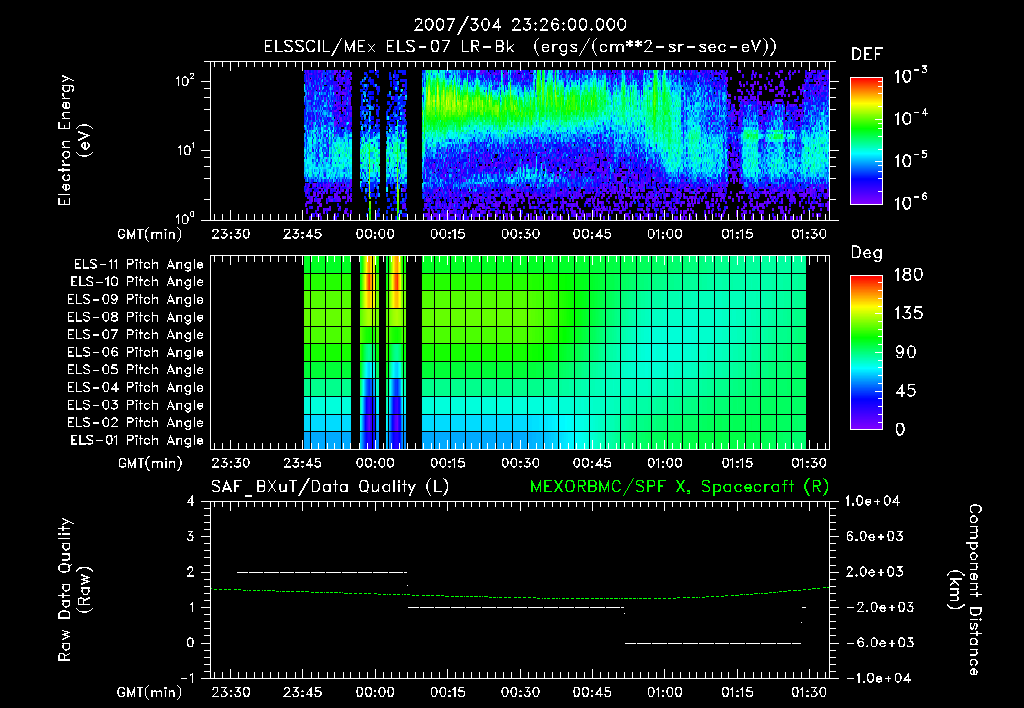Click the data quality line segment at level 1
The image size is (1024, 708).
point(516,607)
